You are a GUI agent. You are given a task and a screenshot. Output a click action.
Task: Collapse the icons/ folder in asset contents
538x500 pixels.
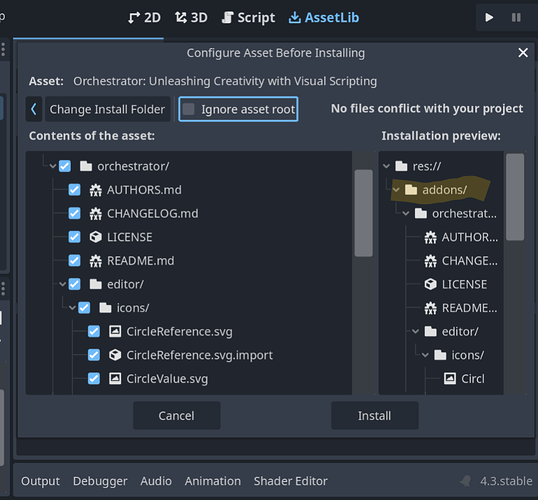pyautogui.click(x=72, y=308)
